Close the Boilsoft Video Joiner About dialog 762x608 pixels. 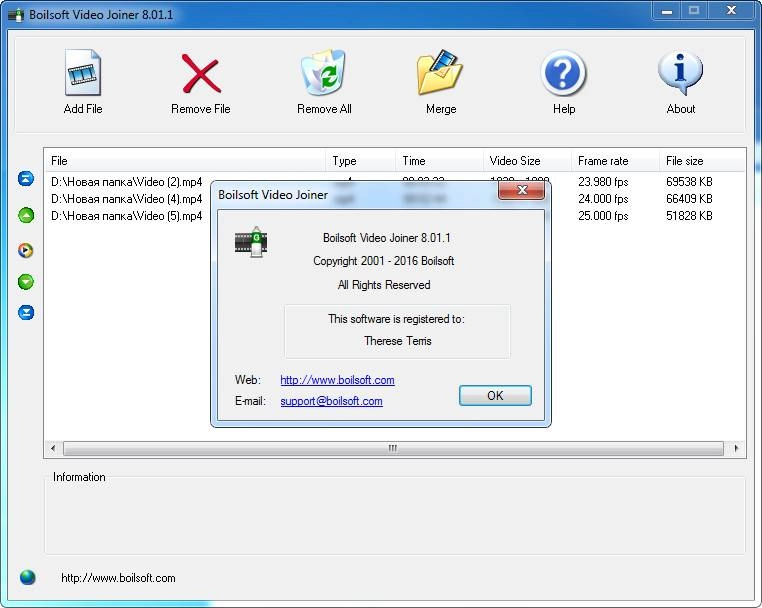click(521, 190)
